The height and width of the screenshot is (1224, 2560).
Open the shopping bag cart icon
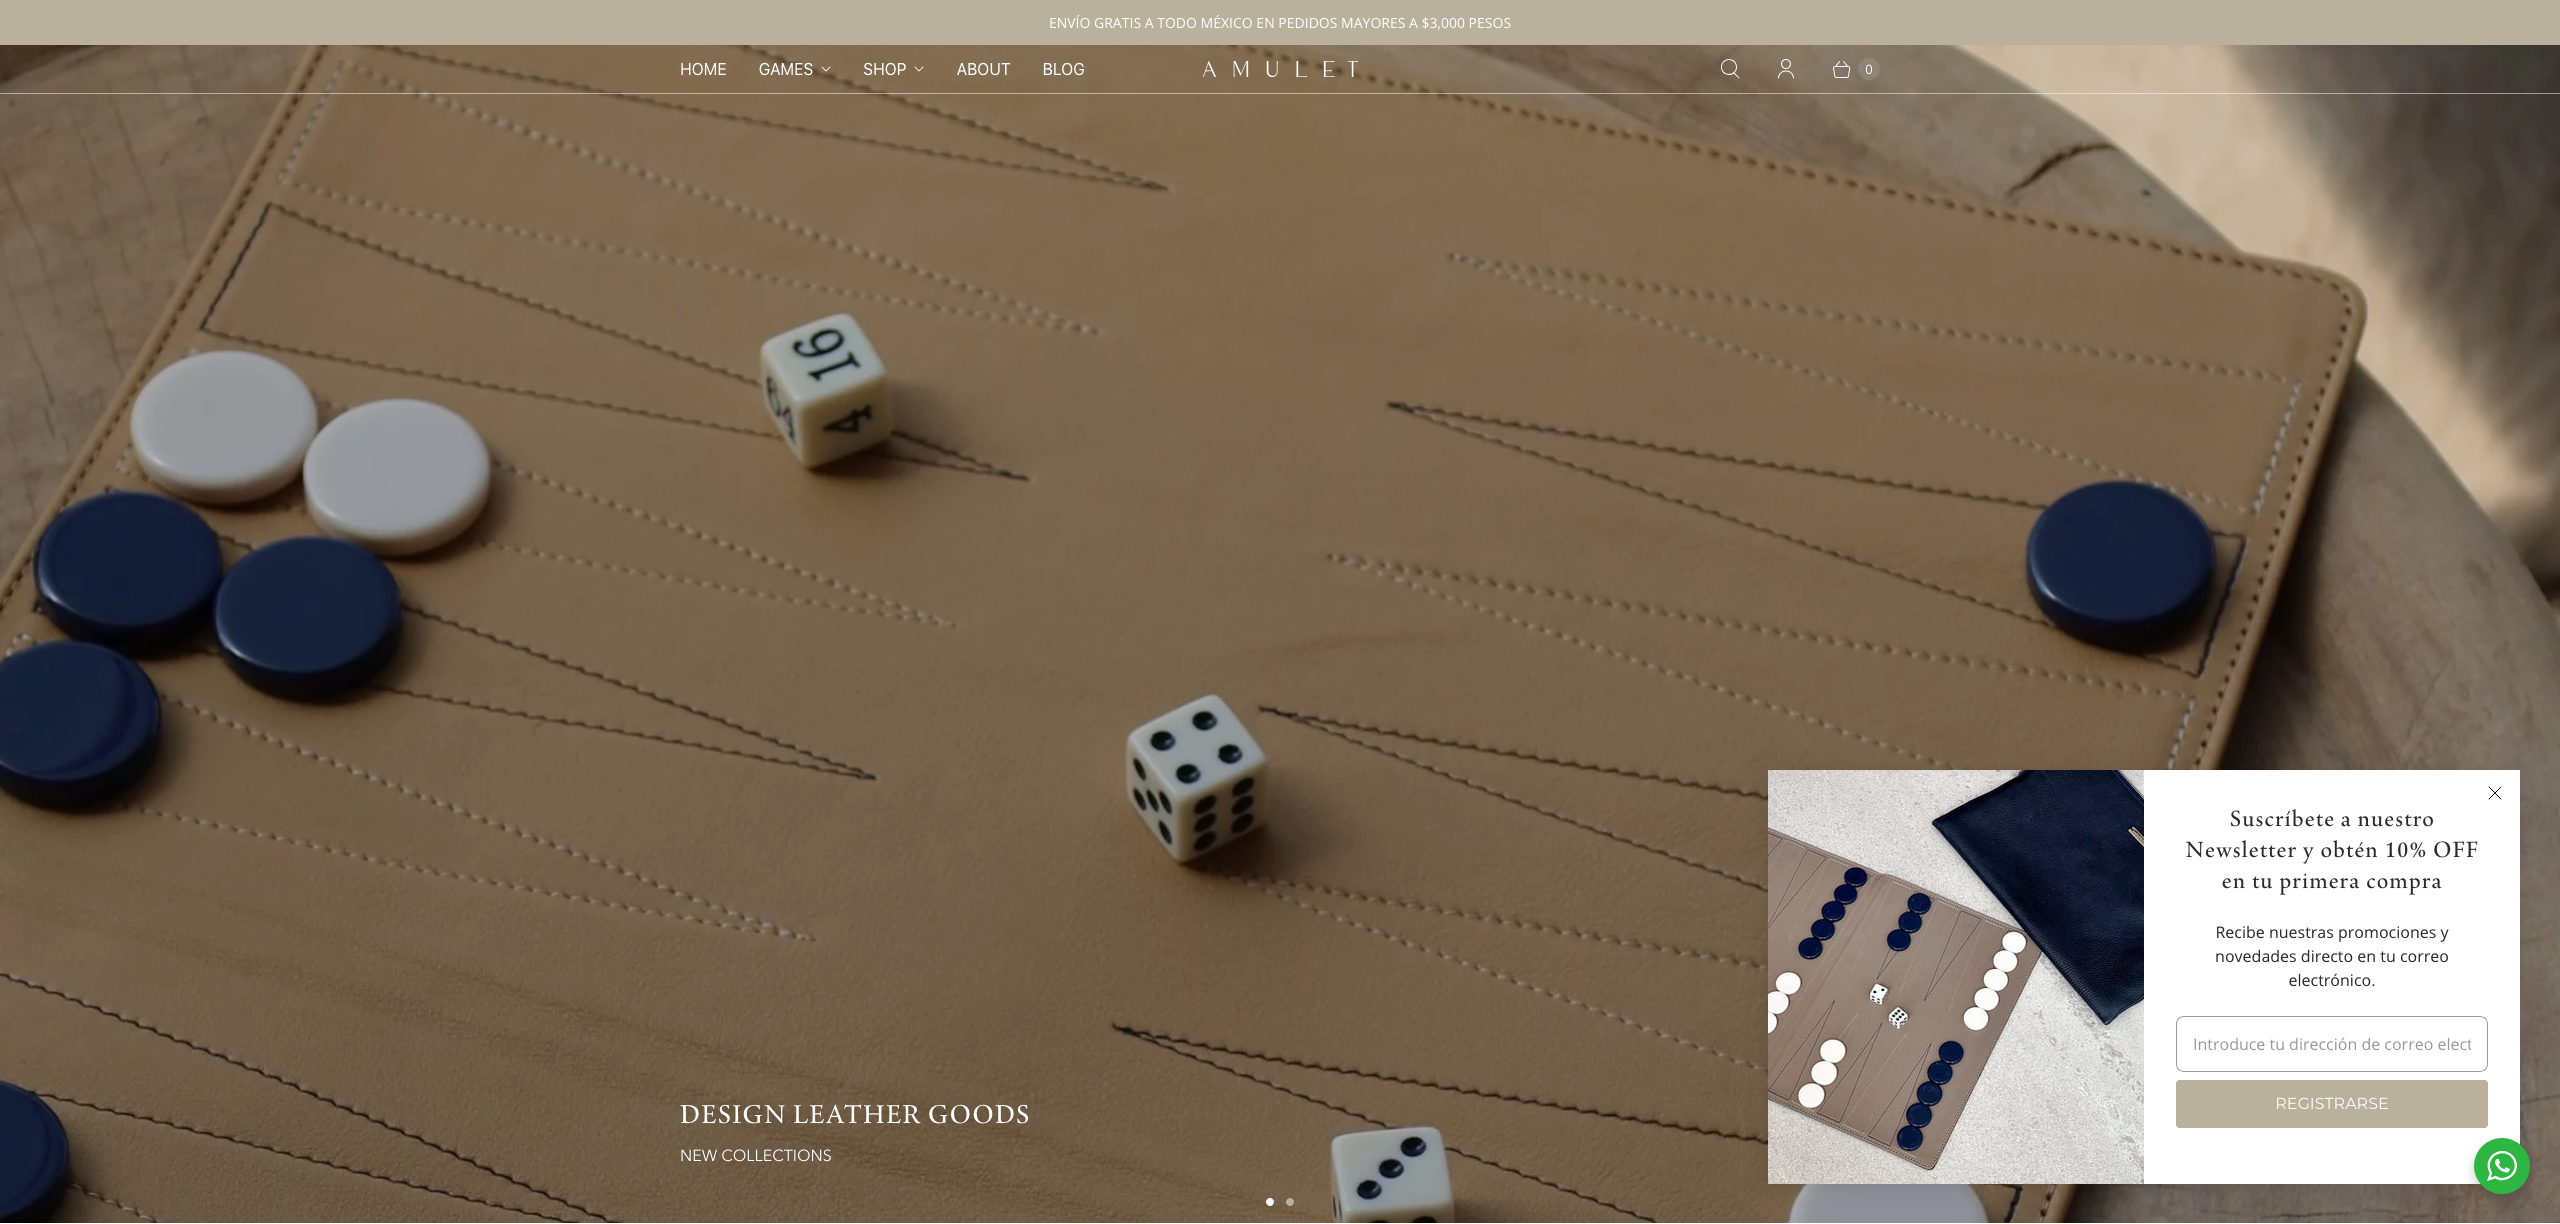tap(1841, 69)
